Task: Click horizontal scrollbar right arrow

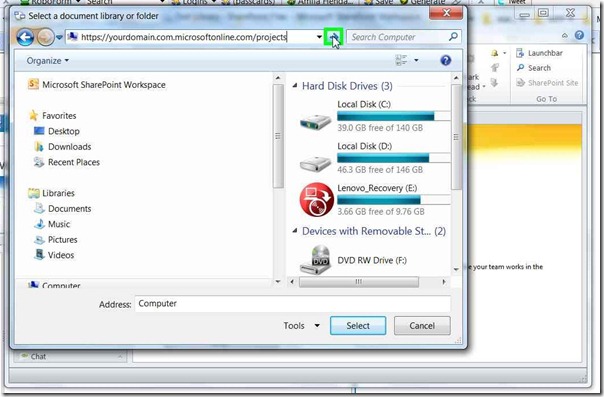Action: (444, 282)
